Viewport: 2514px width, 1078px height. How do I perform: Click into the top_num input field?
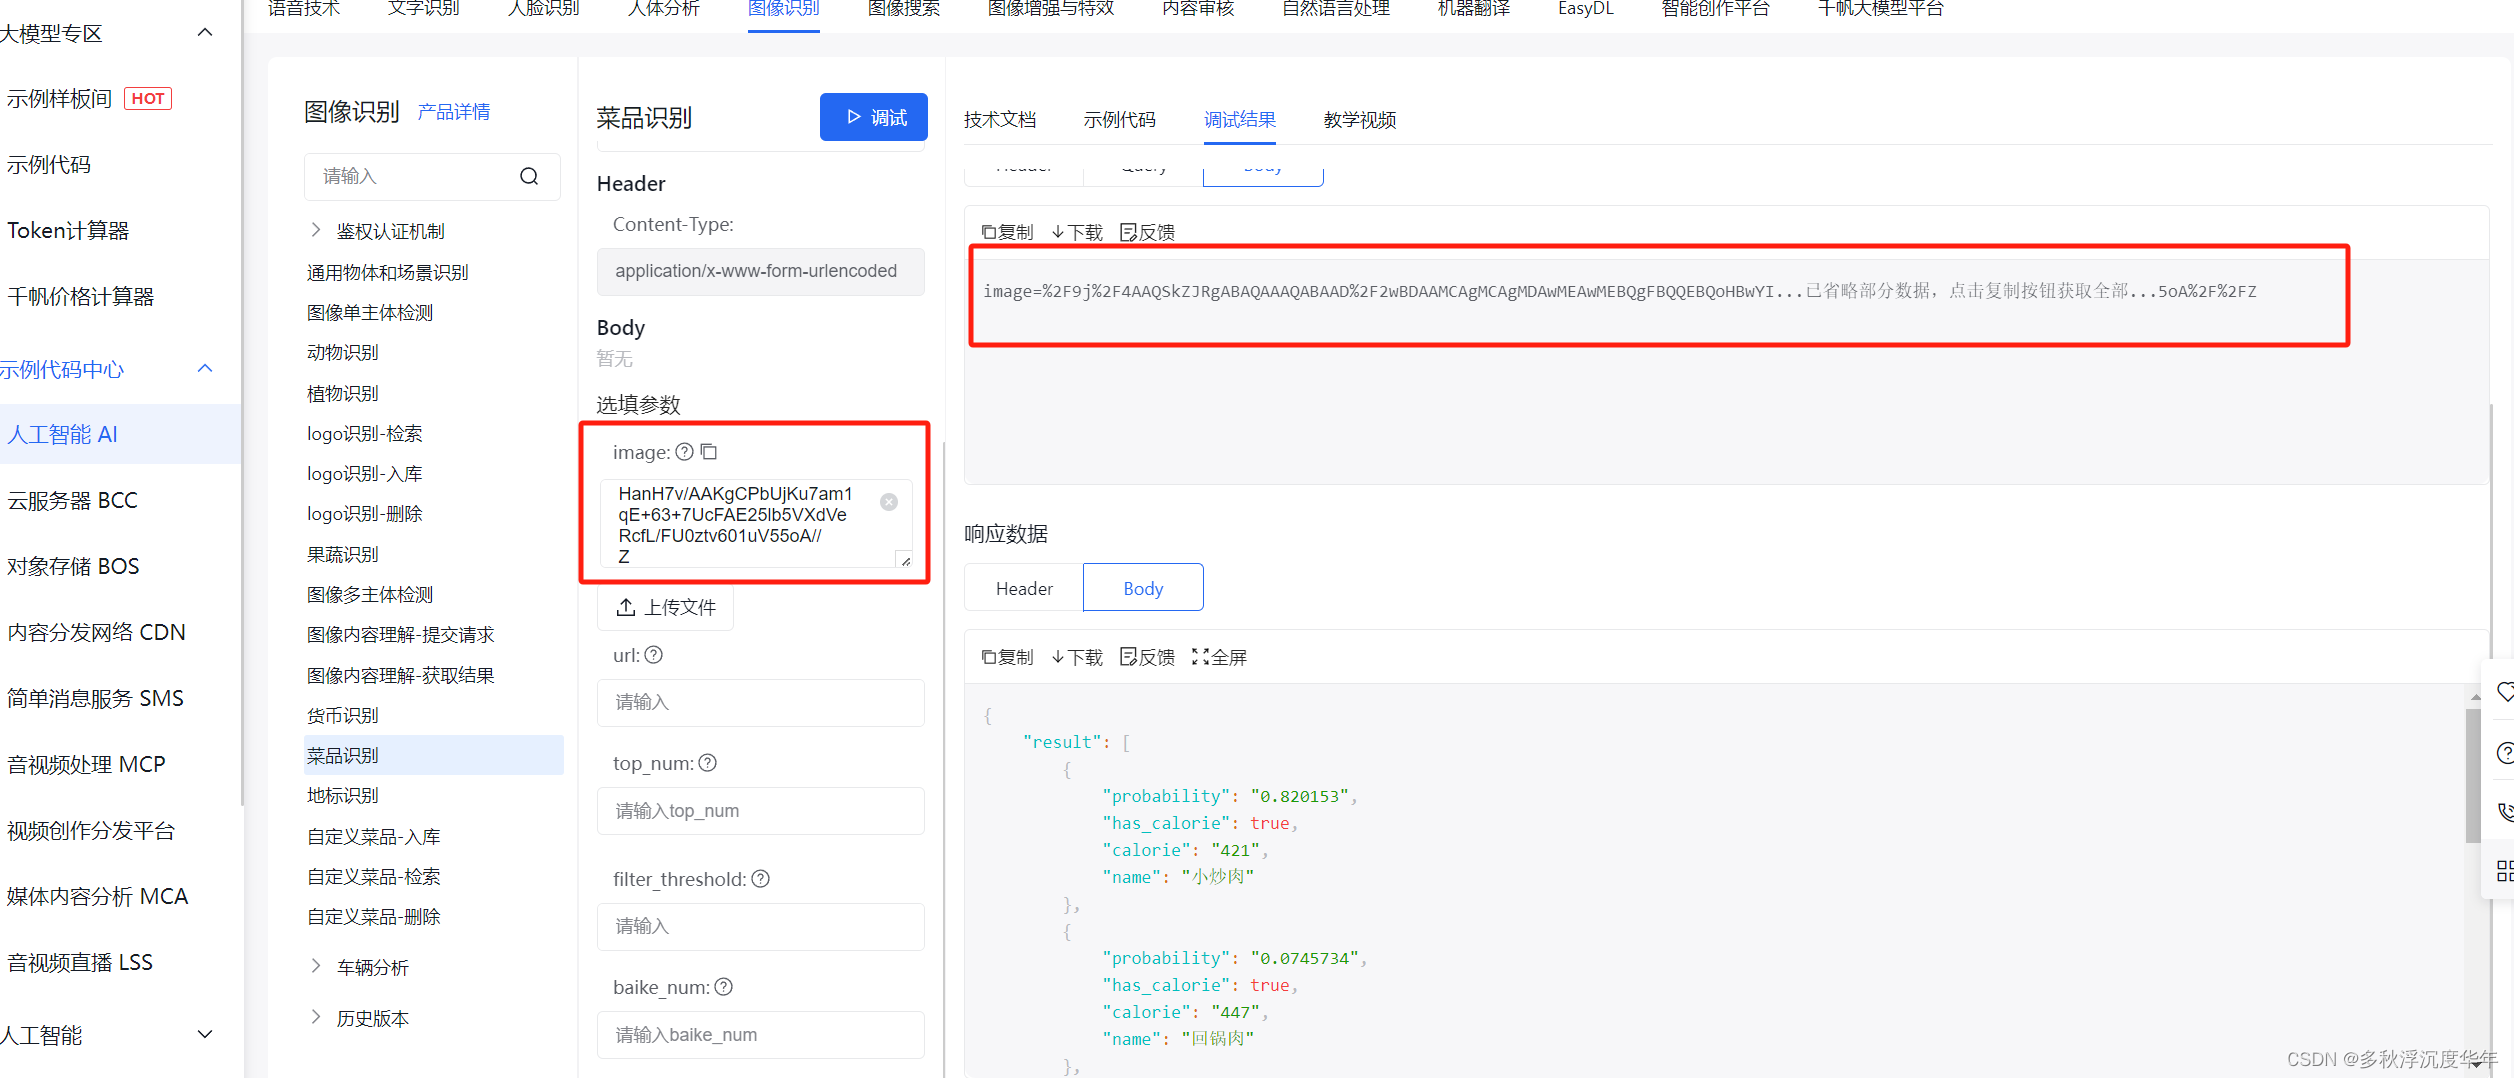pyautogui.click(x=761, y=810)
